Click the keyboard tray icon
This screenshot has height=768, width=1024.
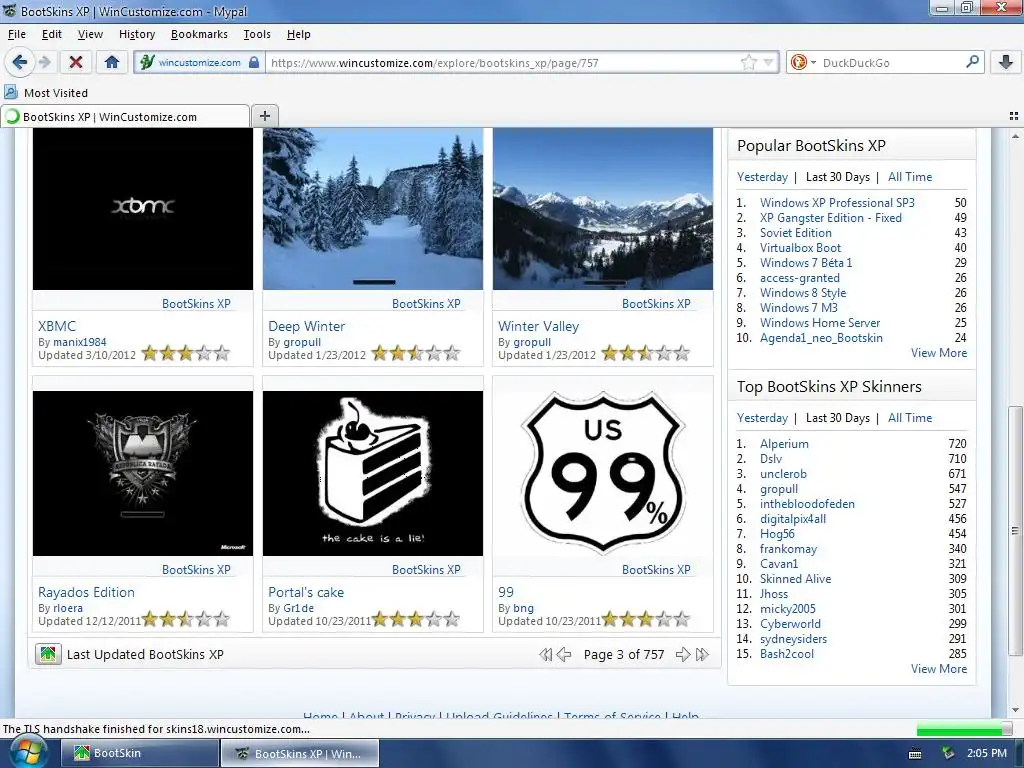(x=916, y=754)
